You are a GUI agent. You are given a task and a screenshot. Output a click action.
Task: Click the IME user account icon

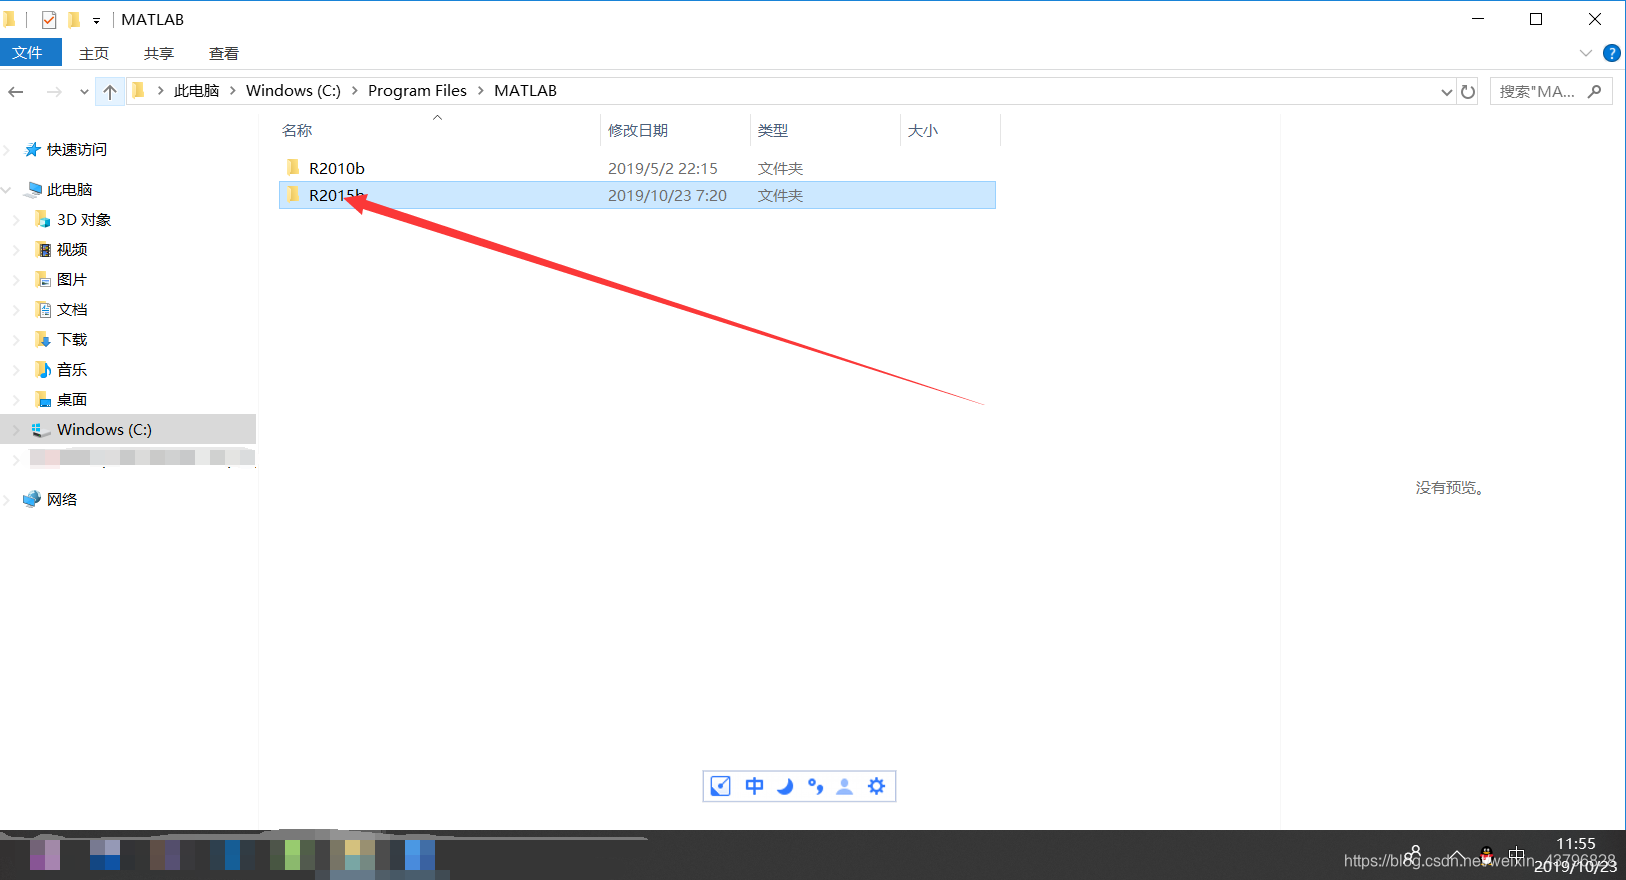[845, 787]
